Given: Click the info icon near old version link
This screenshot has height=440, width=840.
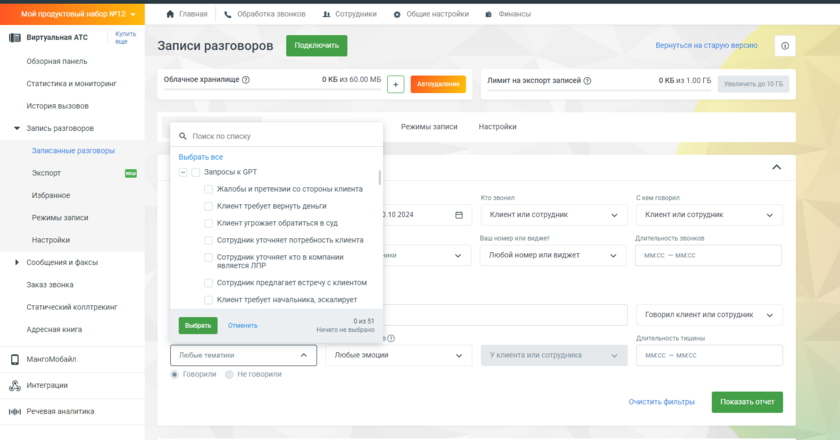Looking at the screenshot, I should tap(785, 46).
